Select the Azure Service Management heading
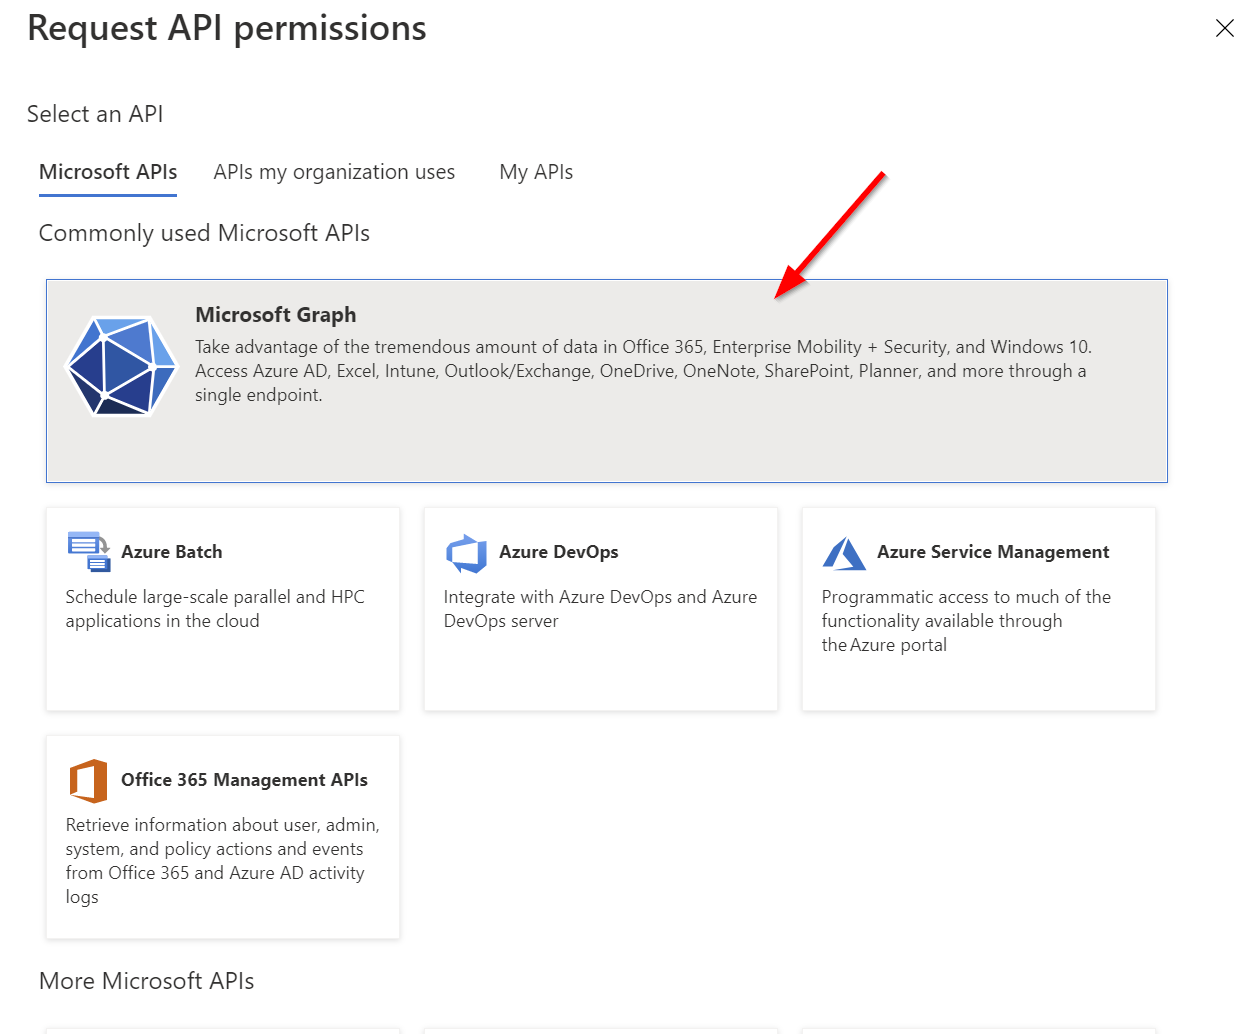 993,552
